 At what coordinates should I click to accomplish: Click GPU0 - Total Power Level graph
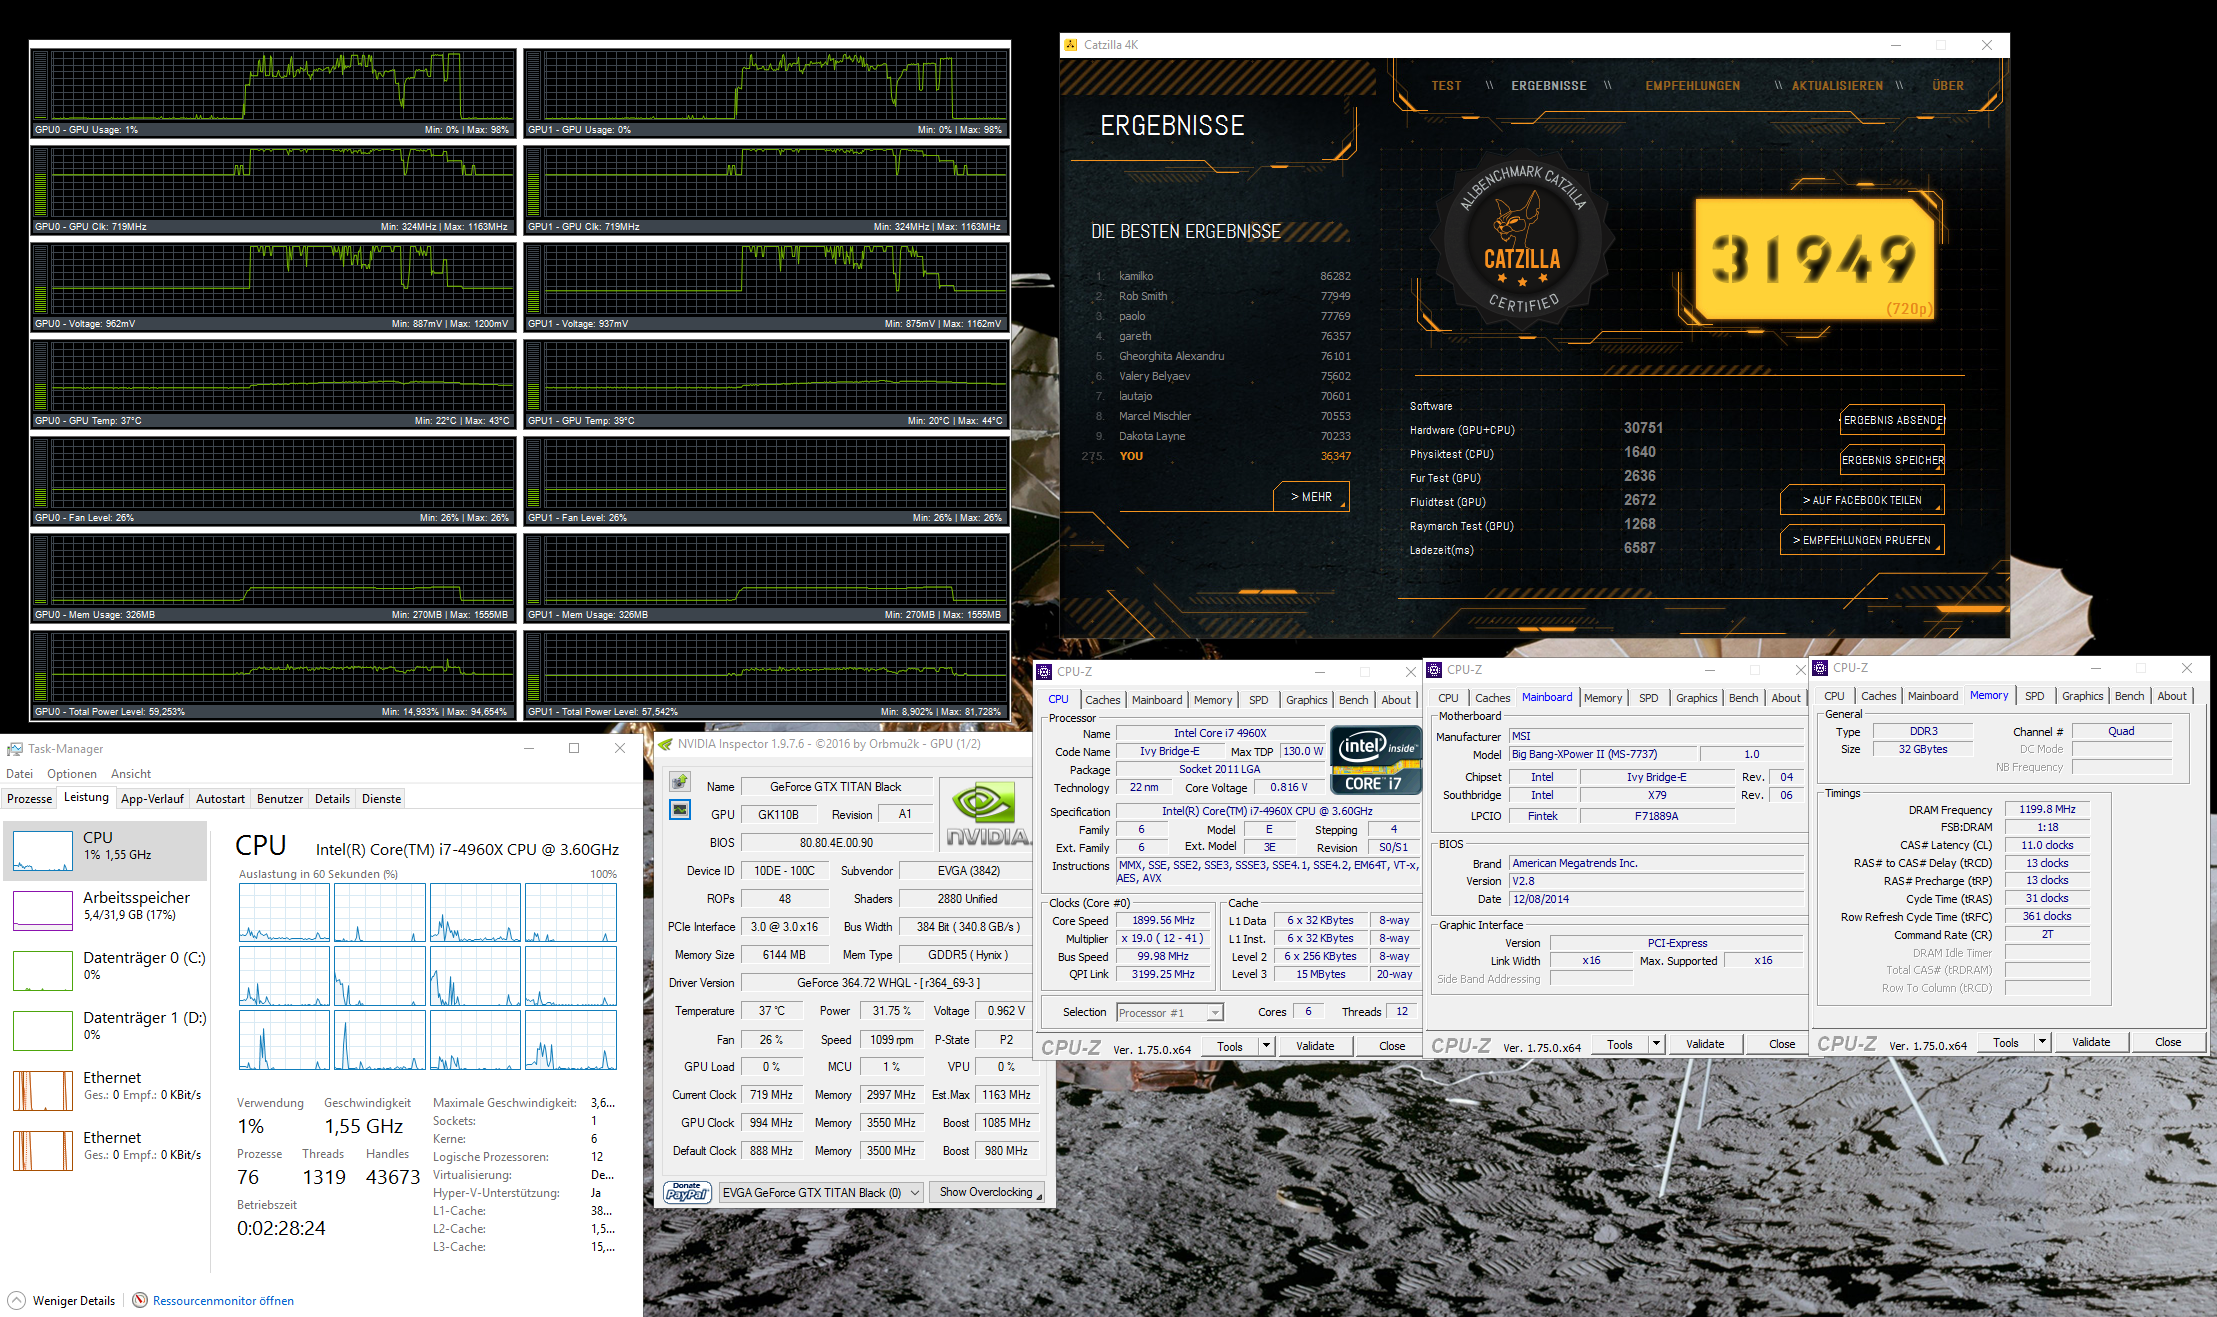pos(274,674)
